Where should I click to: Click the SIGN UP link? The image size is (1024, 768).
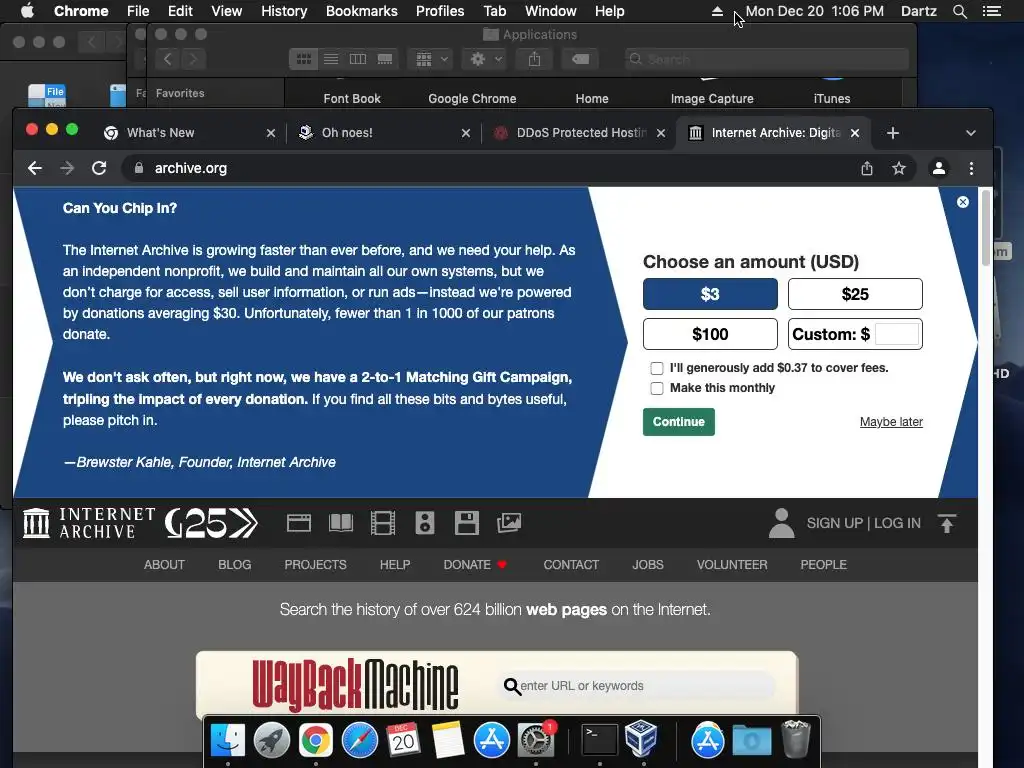835,523
